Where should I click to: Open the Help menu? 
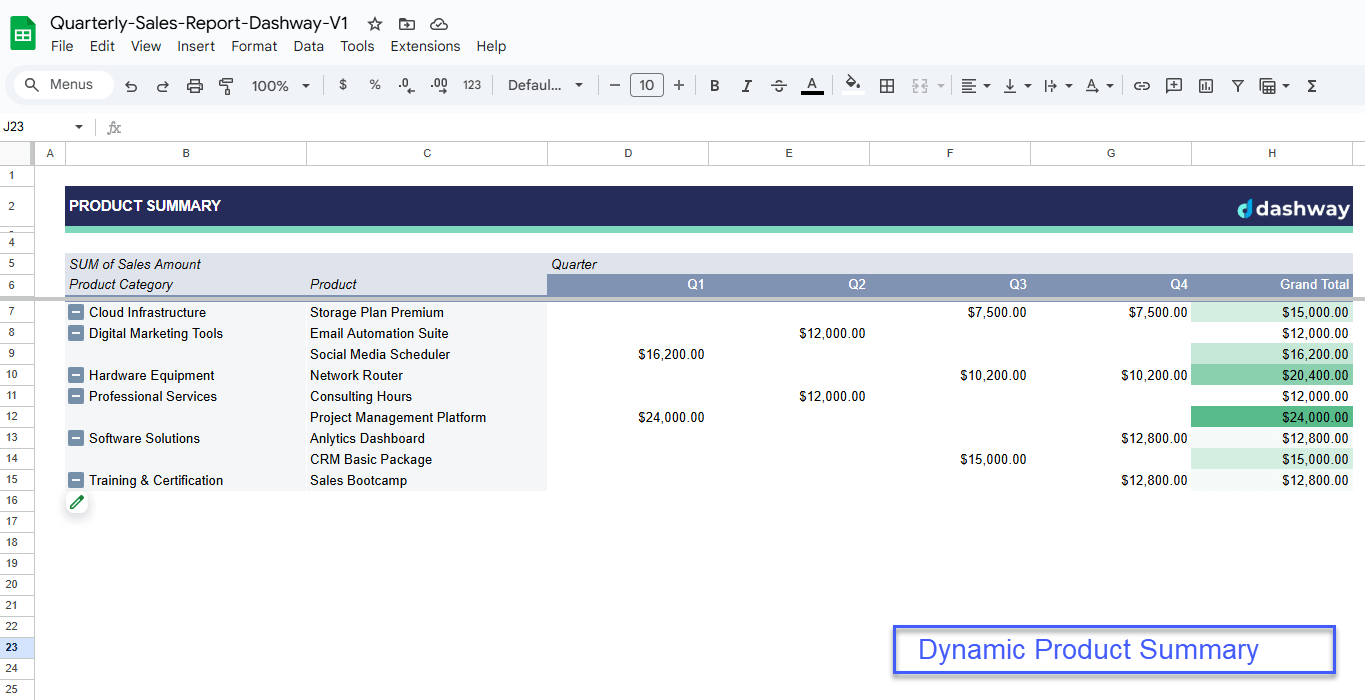click(x=491, y=46)
